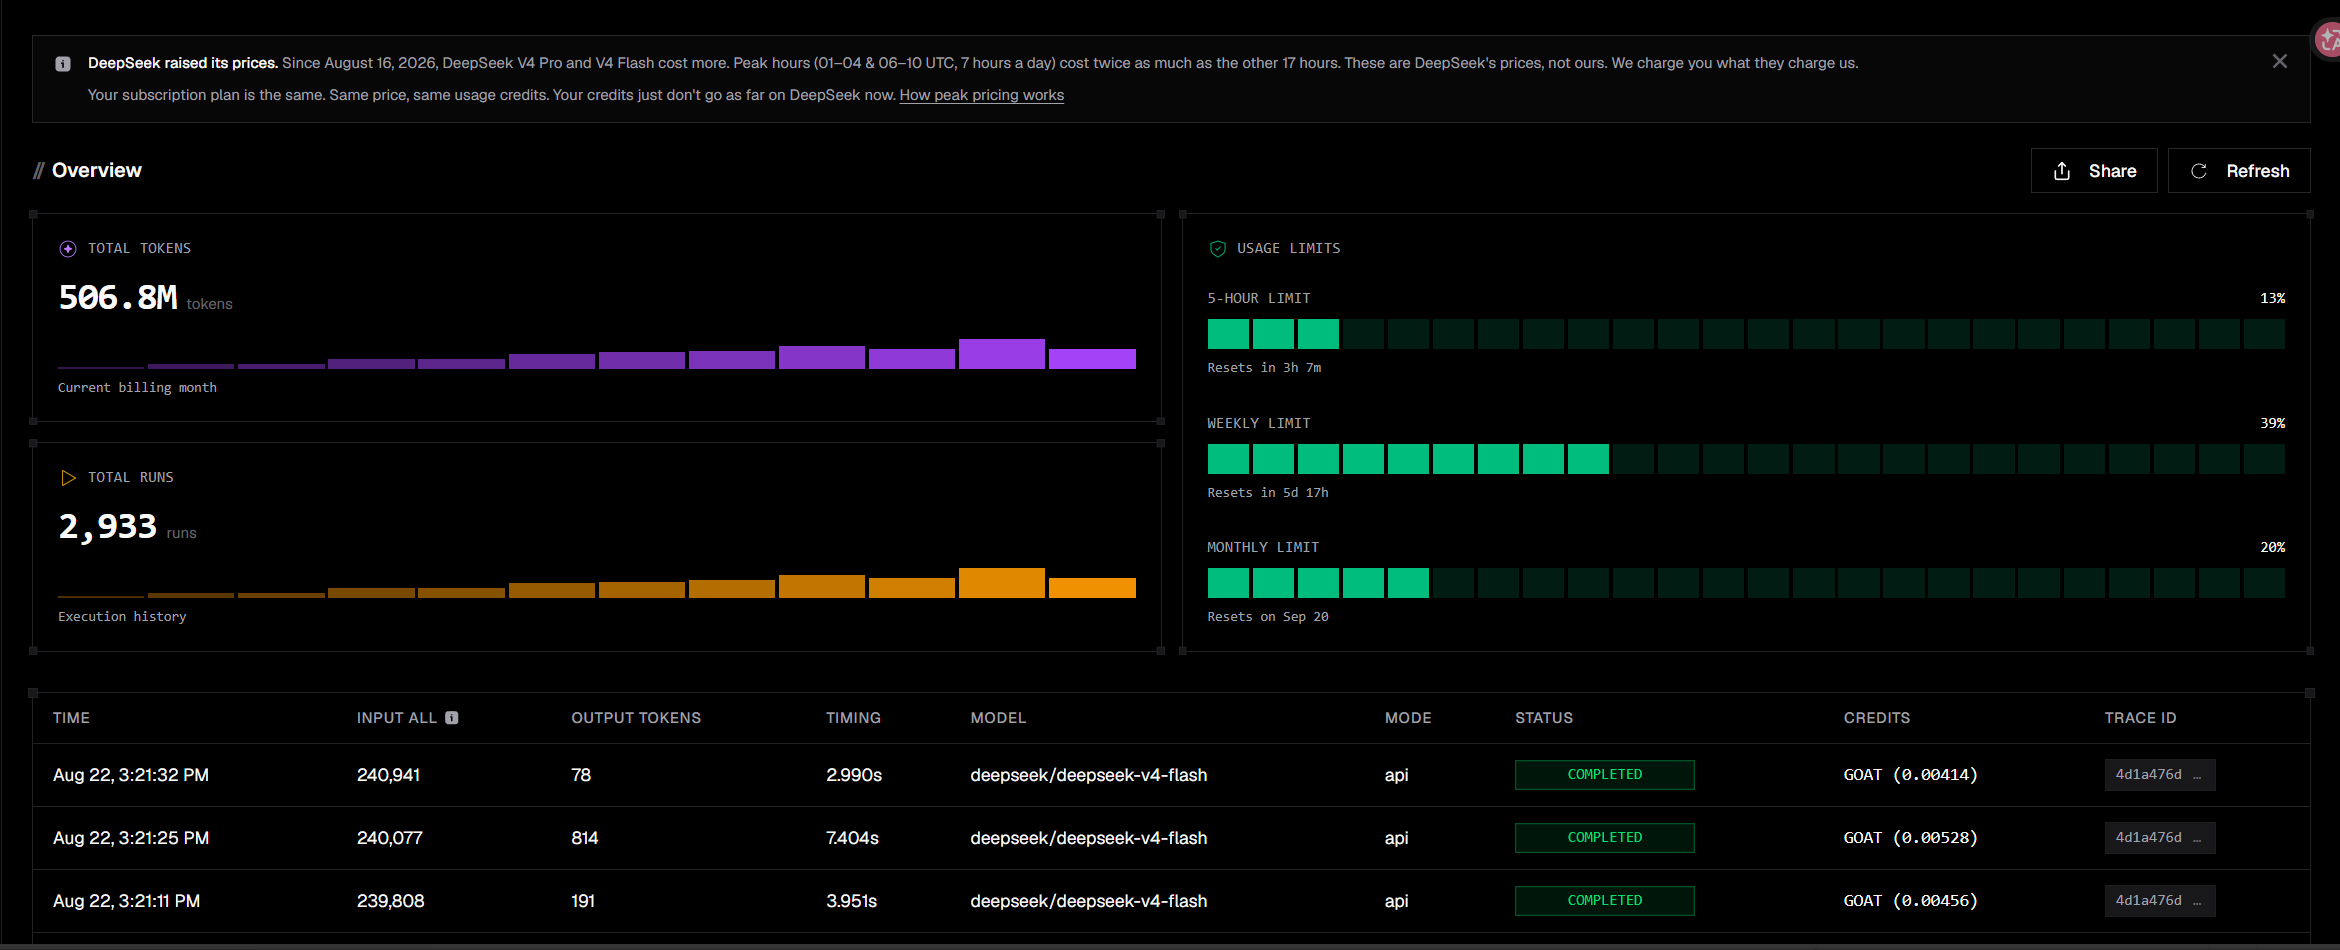
Task: Open trace ID of the 3:21:32 PM run
Action: point(2159,775)
